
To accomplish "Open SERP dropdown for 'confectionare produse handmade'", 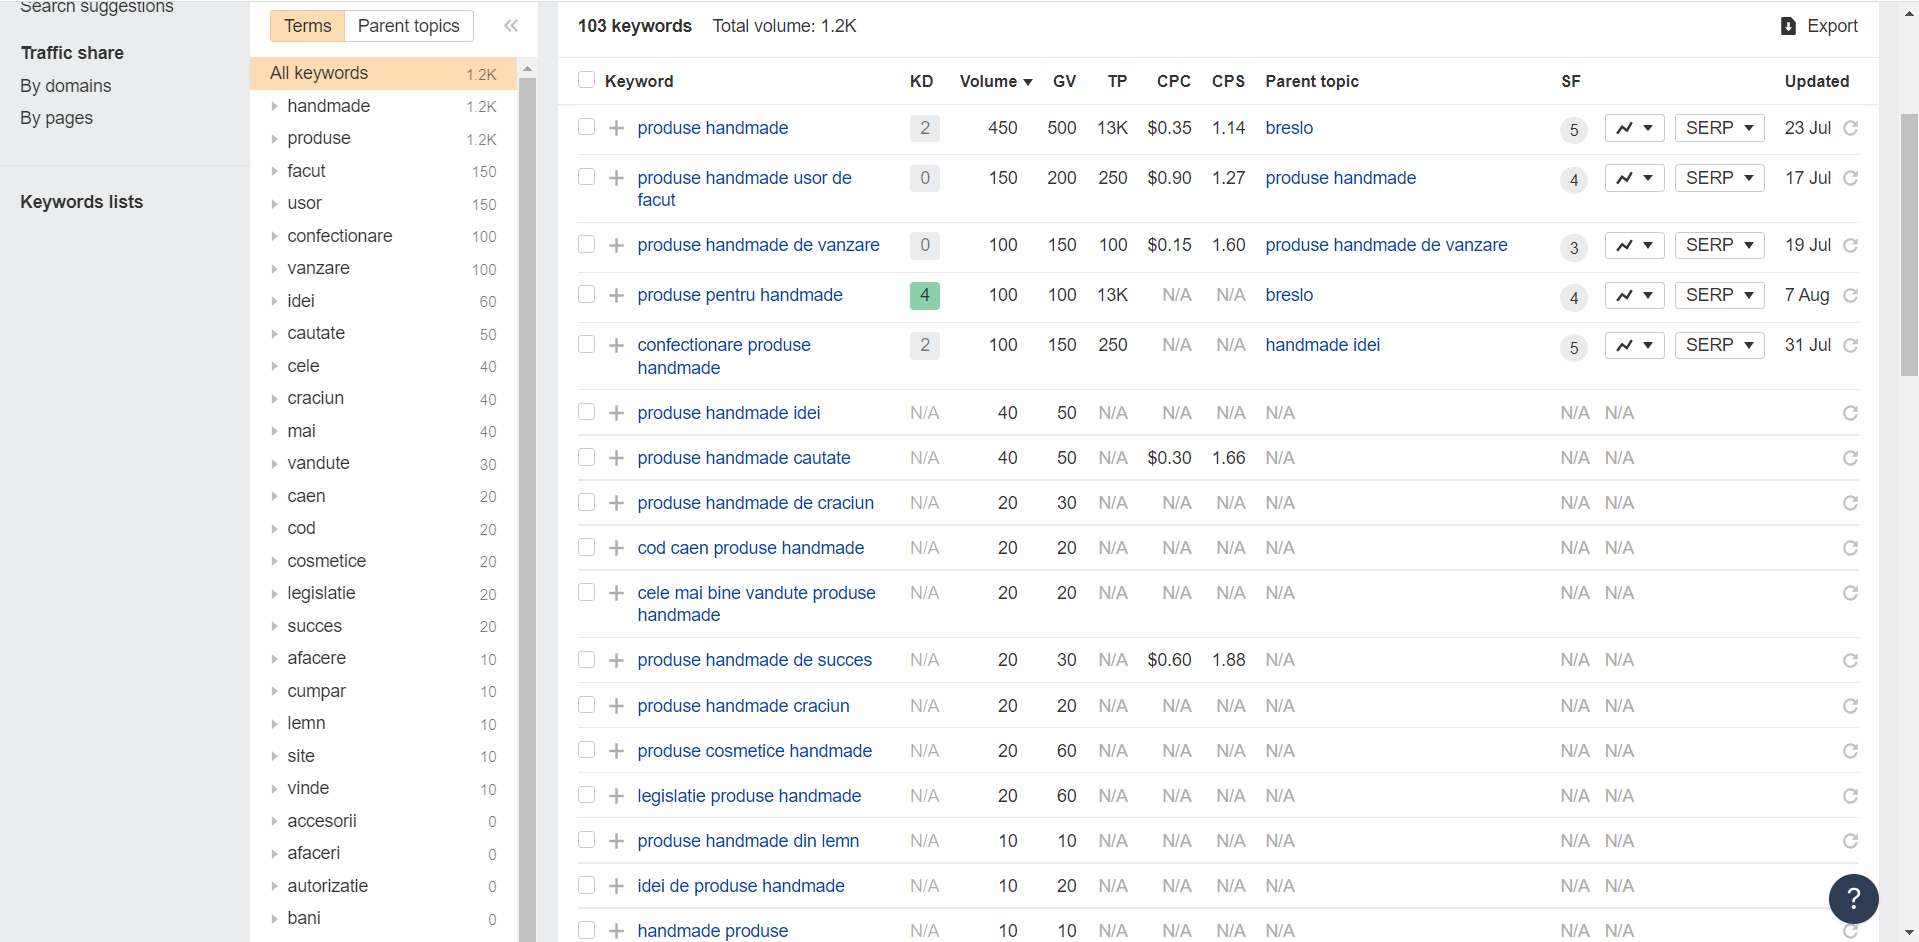I will coord(1719,345).
